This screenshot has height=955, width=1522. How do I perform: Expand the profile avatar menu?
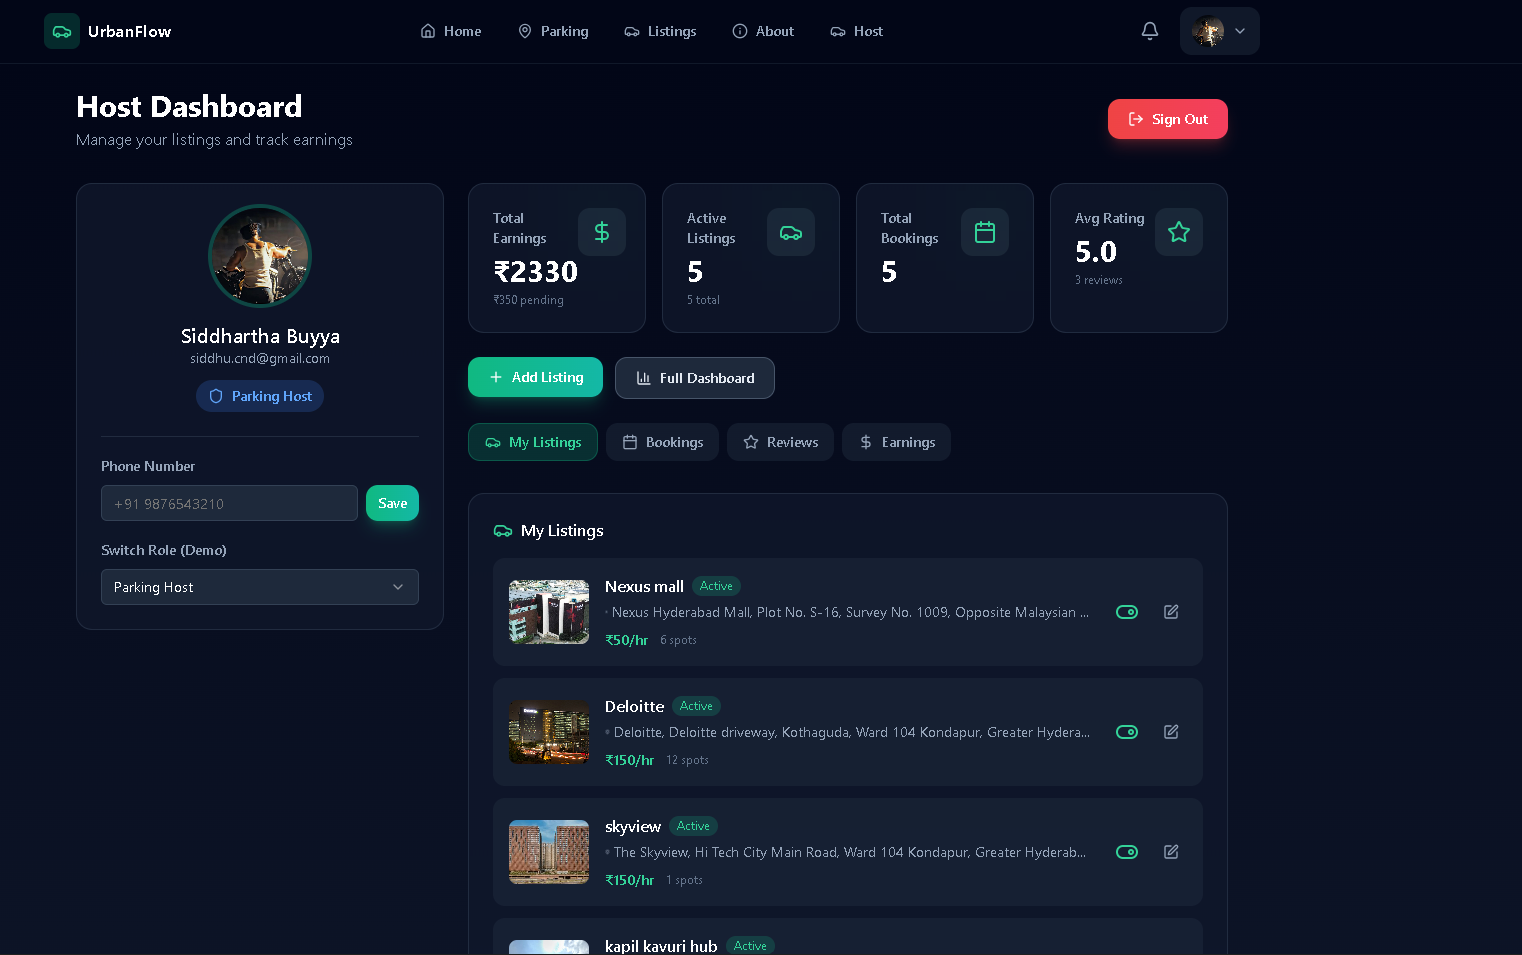1220,31
